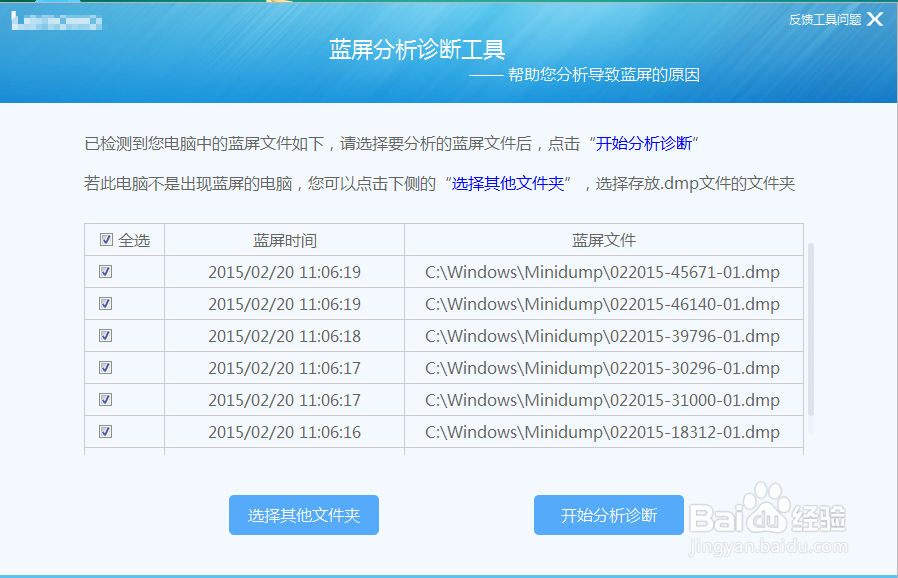The width and height of the screenshot is (898, 578).
Task: Uncheck the checkbox for 022015-31000-01.dmp
Action: 105,399
